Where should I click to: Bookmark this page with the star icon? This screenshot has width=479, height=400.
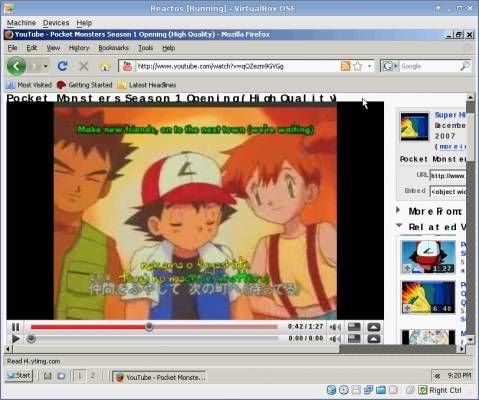357,66
